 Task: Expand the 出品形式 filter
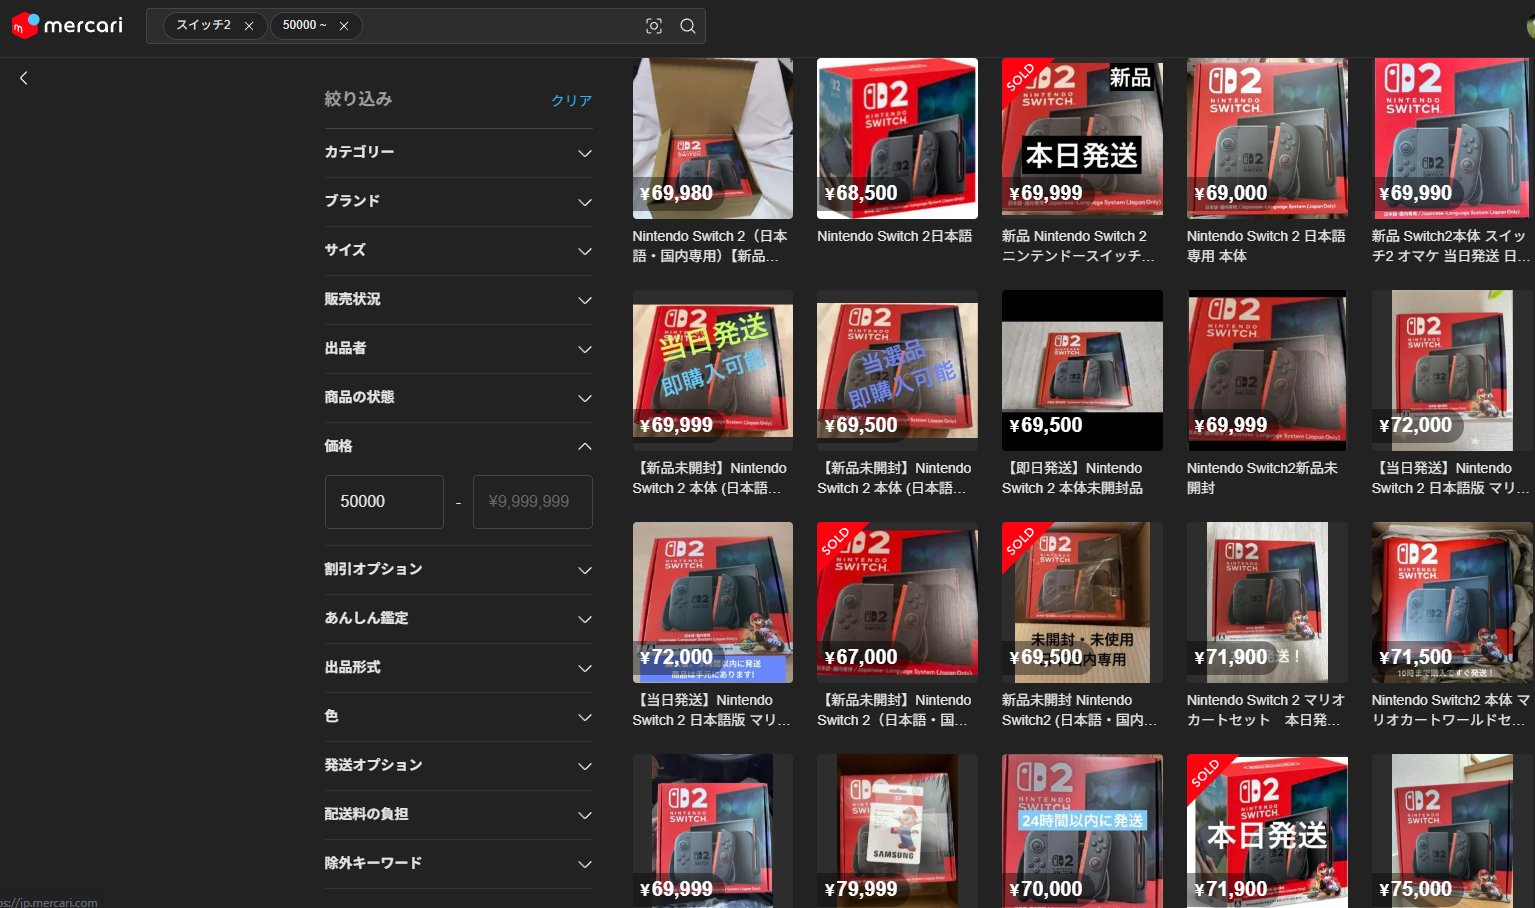(x=458, y=668)
